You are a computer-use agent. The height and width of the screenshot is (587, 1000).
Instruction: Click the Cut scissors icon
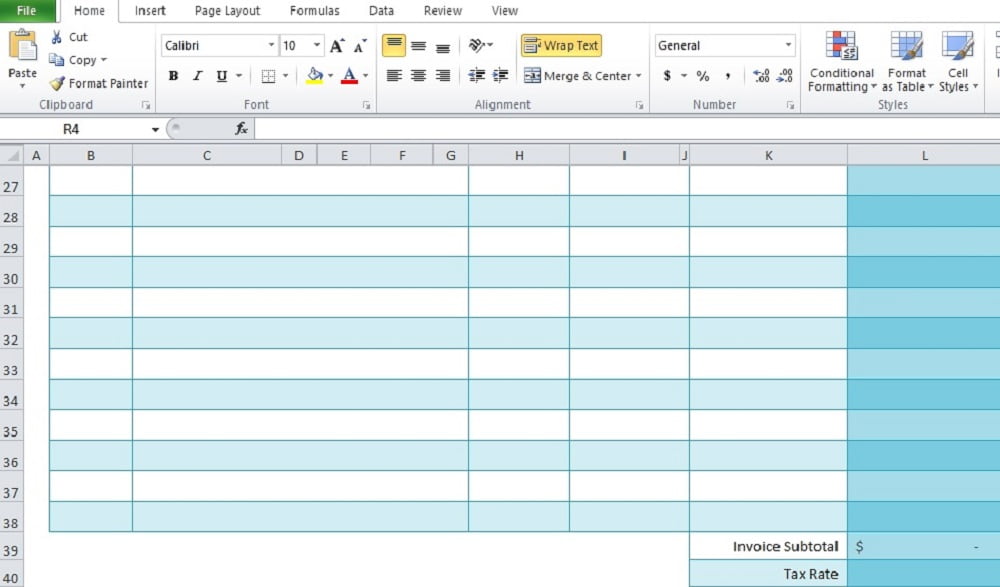coord(56,37)
